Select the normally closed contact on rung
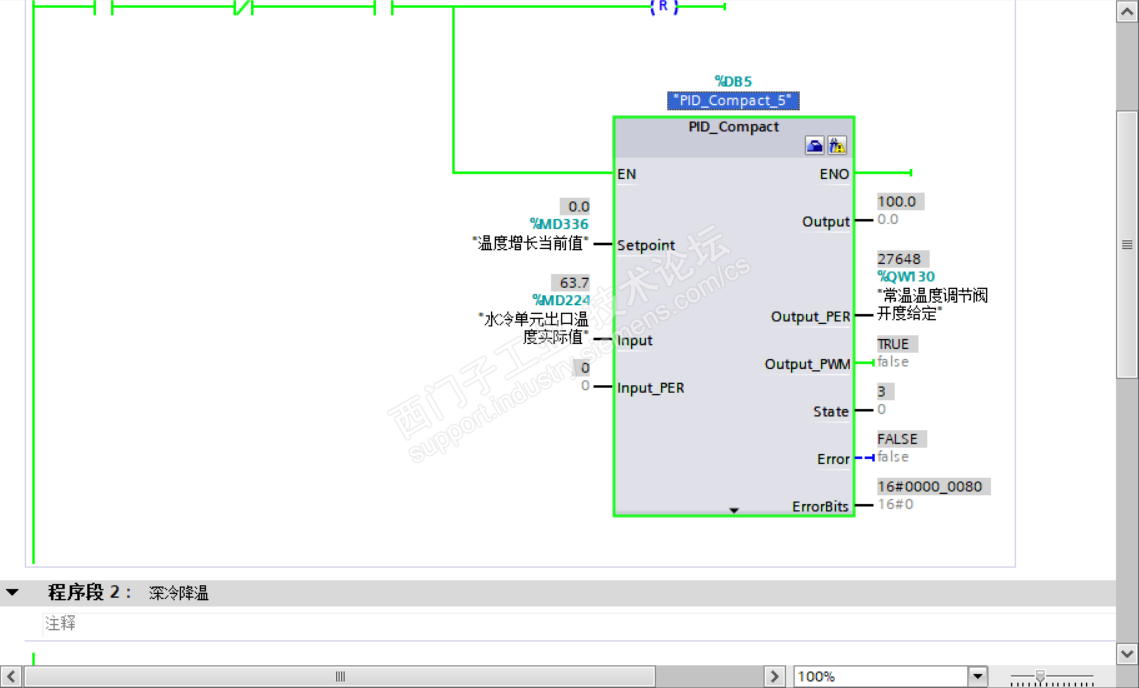Viewport: 1139px width, 688px height. (243, 8)
